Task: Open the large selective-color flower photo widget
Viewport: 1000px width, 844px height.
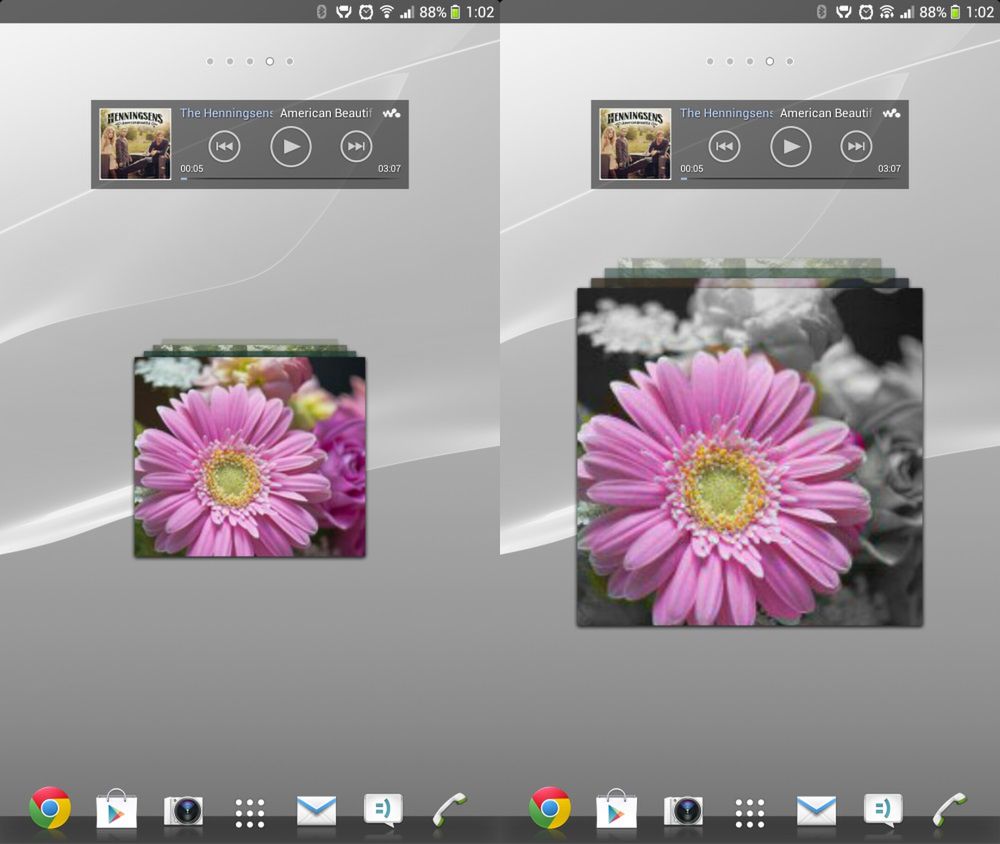Action: click(x=749, y=456)
